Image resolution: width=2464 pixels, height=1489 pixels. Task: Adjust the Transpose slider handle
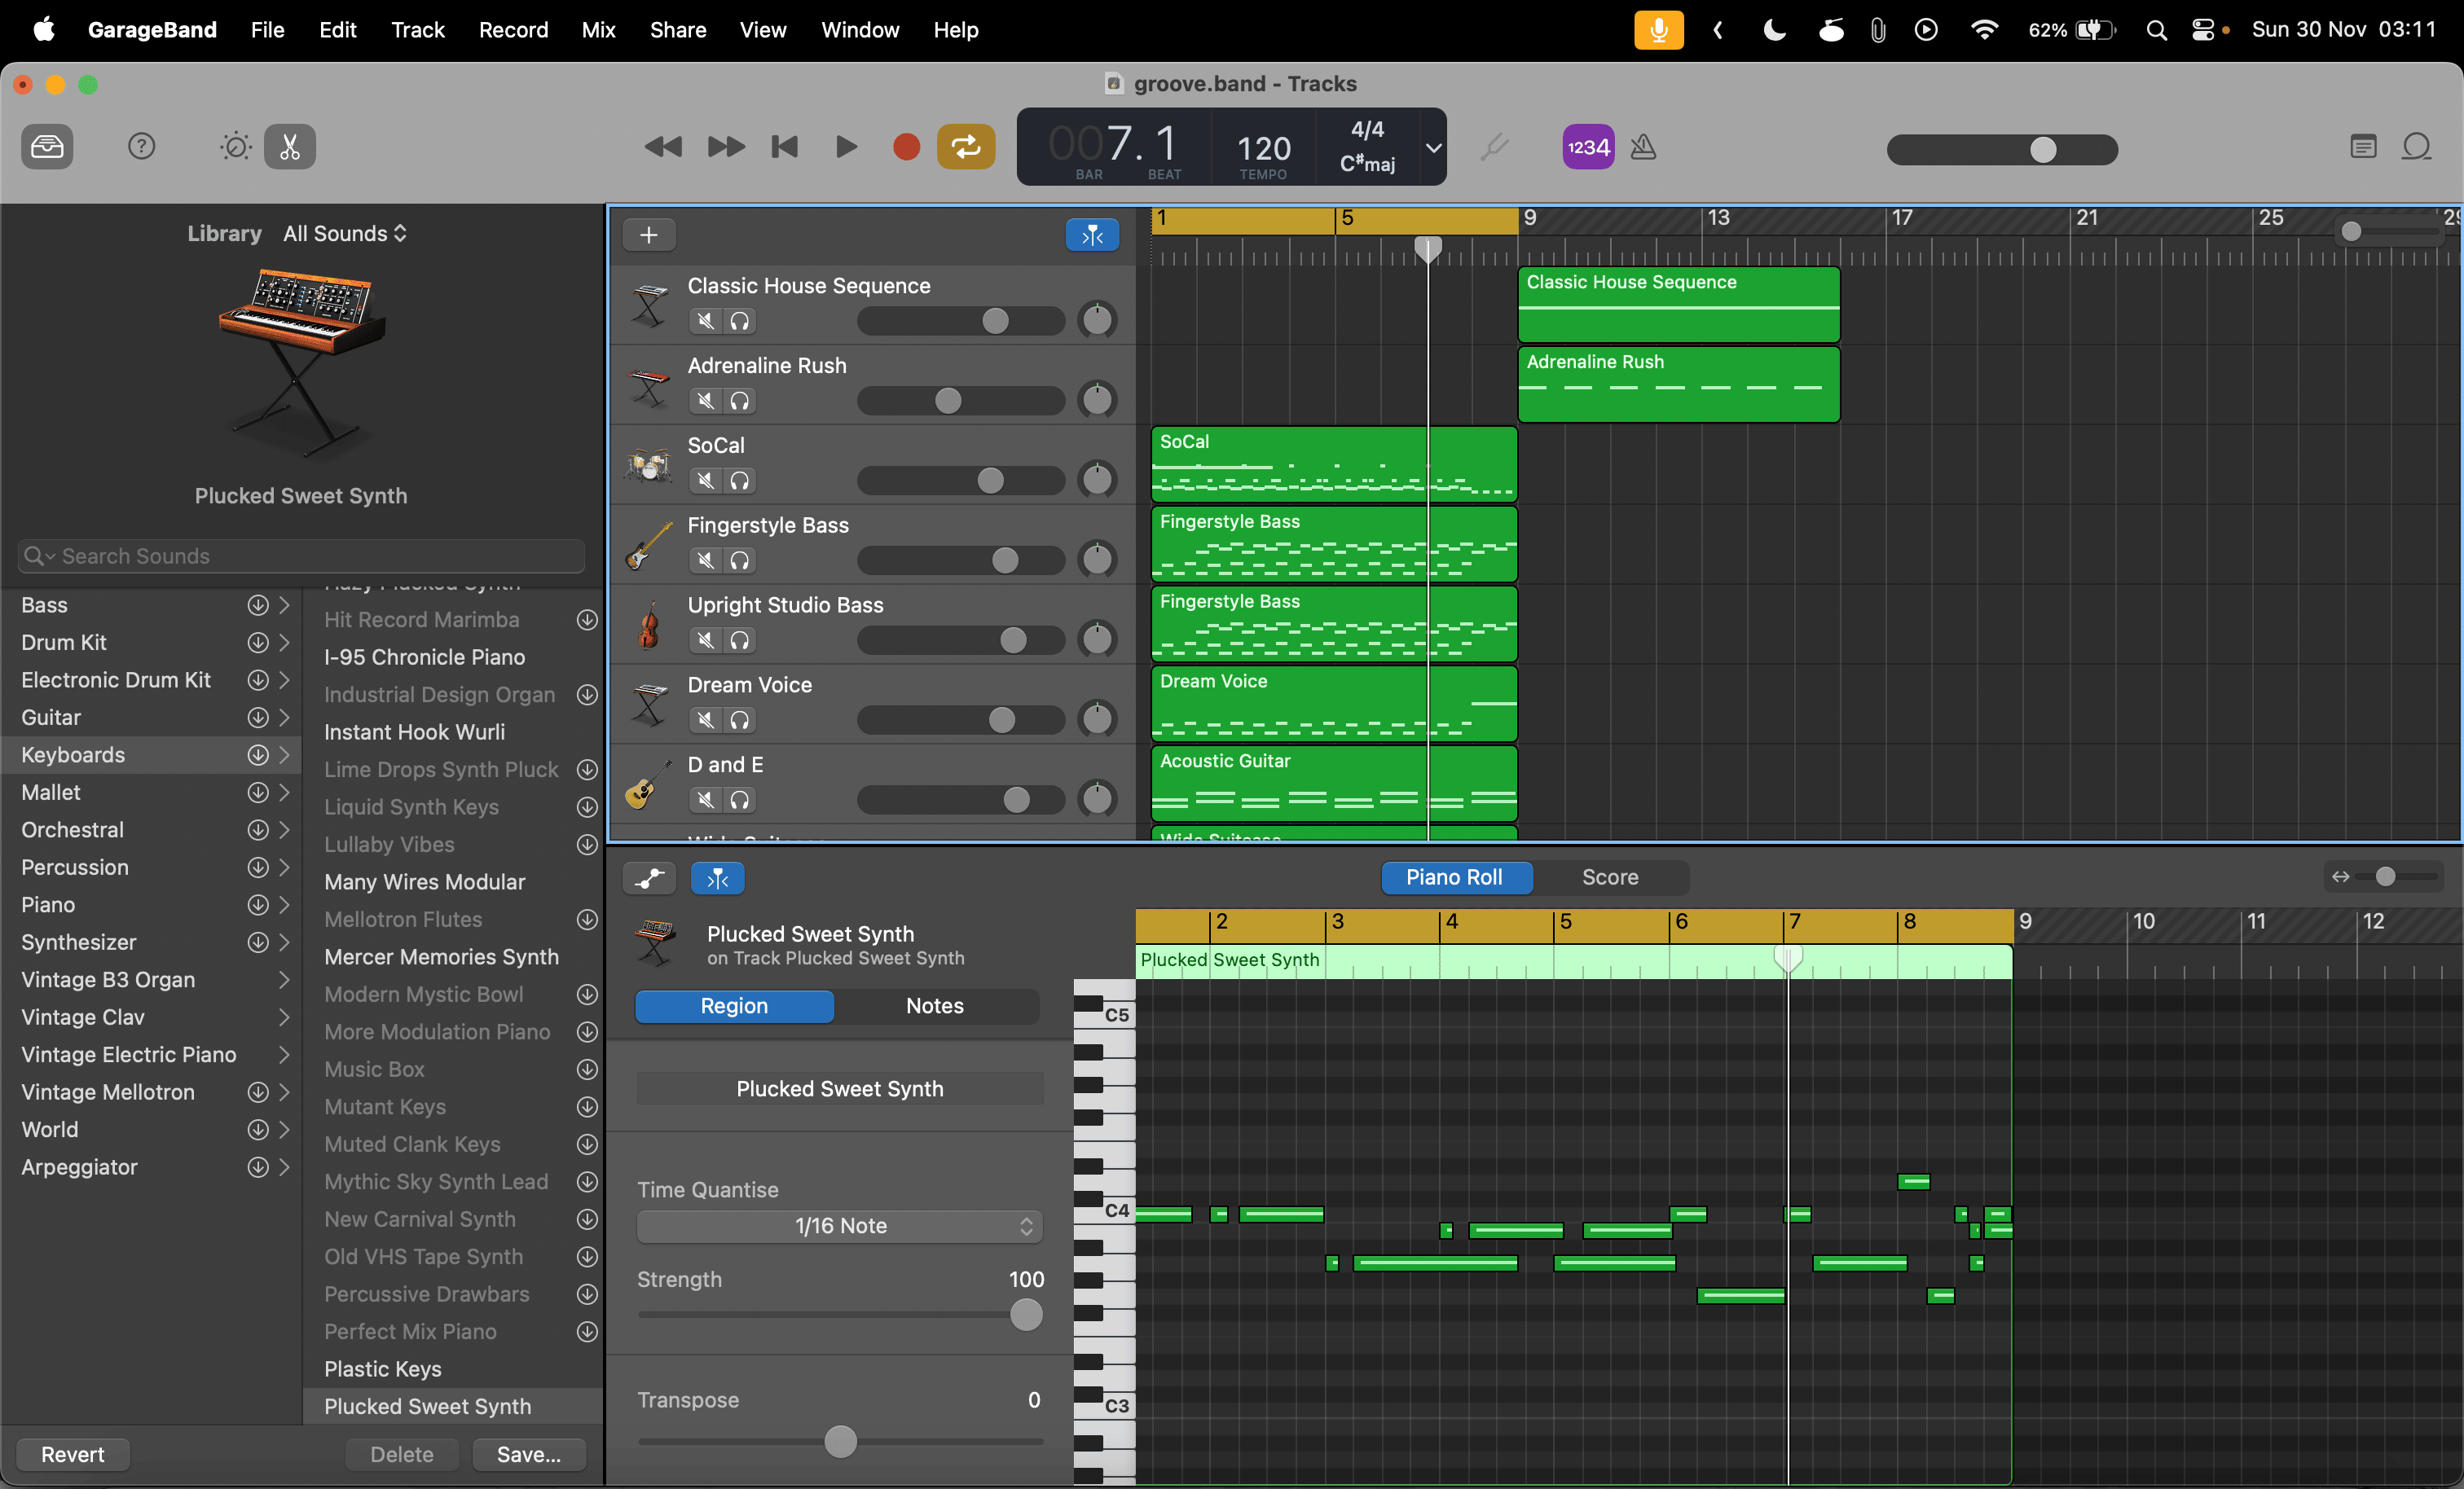click(840, 1442)
